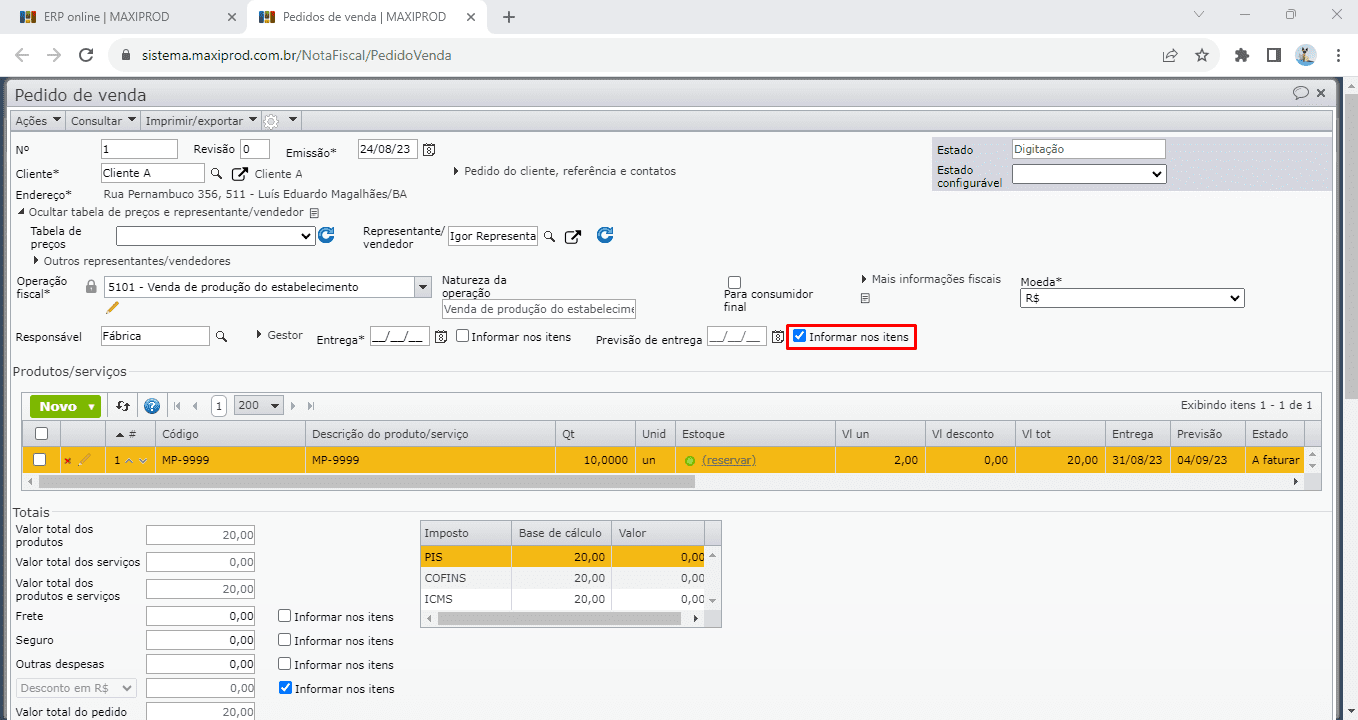Image resolution: width=1358 pixels, height=720 pixels.
Task: Open the Moeda currency dropdown
Action: point(1132,298)
